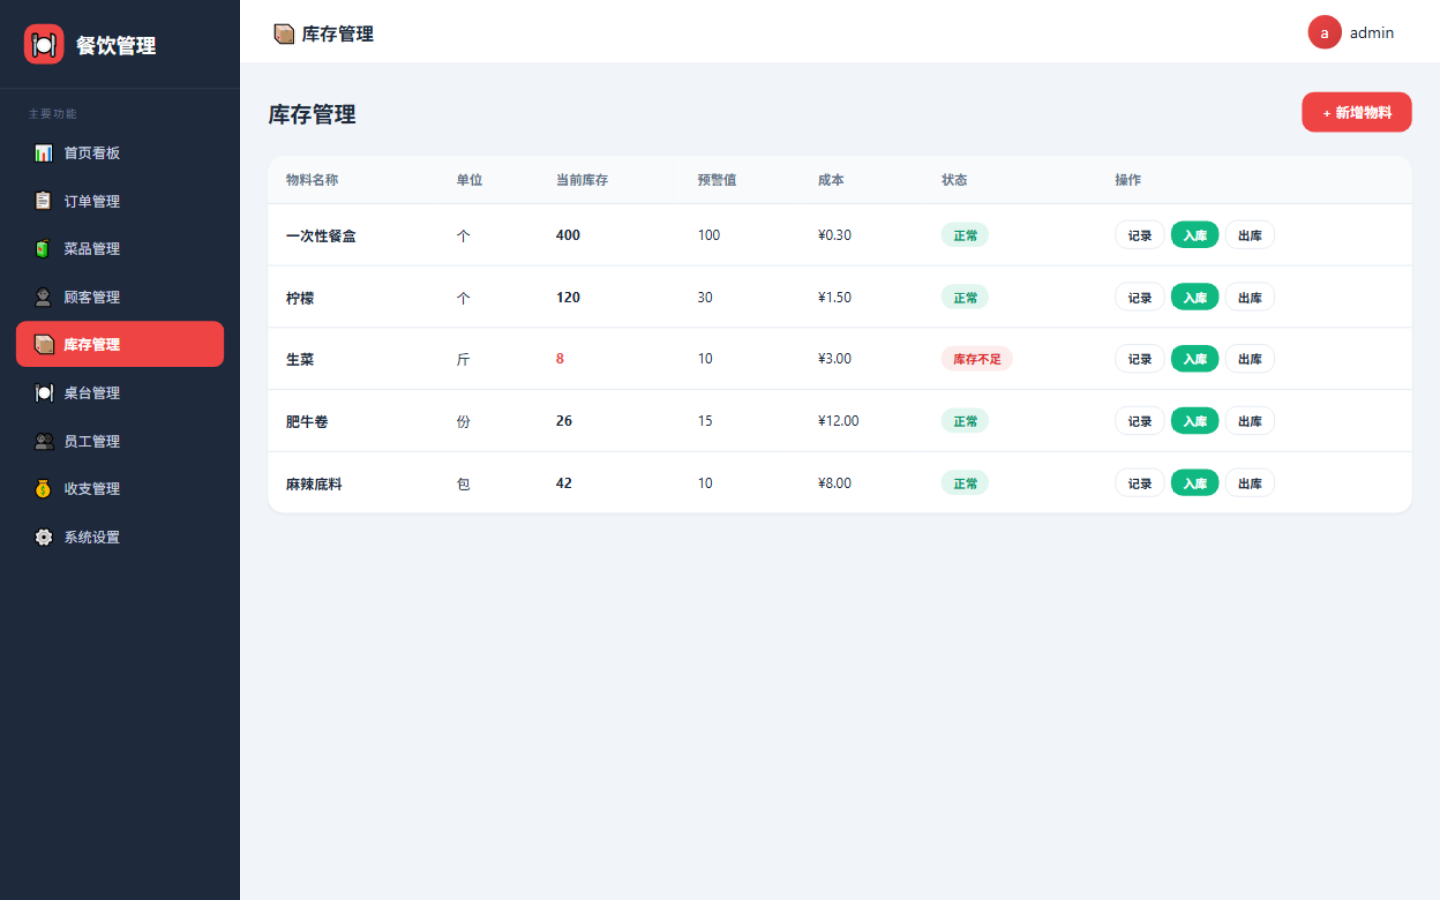The image size is (1440, 900).
Task: Click the 库存管理 box icon in sidebar
Action: tap(44, 344)
